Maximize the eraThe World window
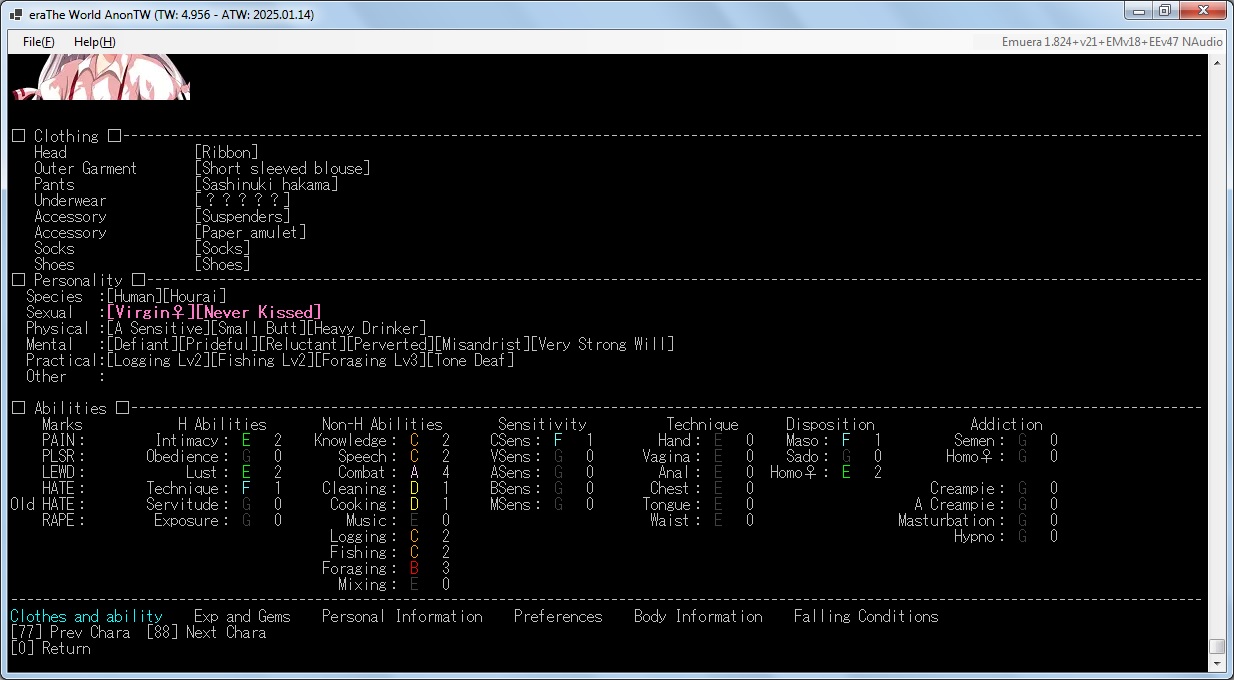The width and height of the screenshot is (1234, 680). (1165, 11)
